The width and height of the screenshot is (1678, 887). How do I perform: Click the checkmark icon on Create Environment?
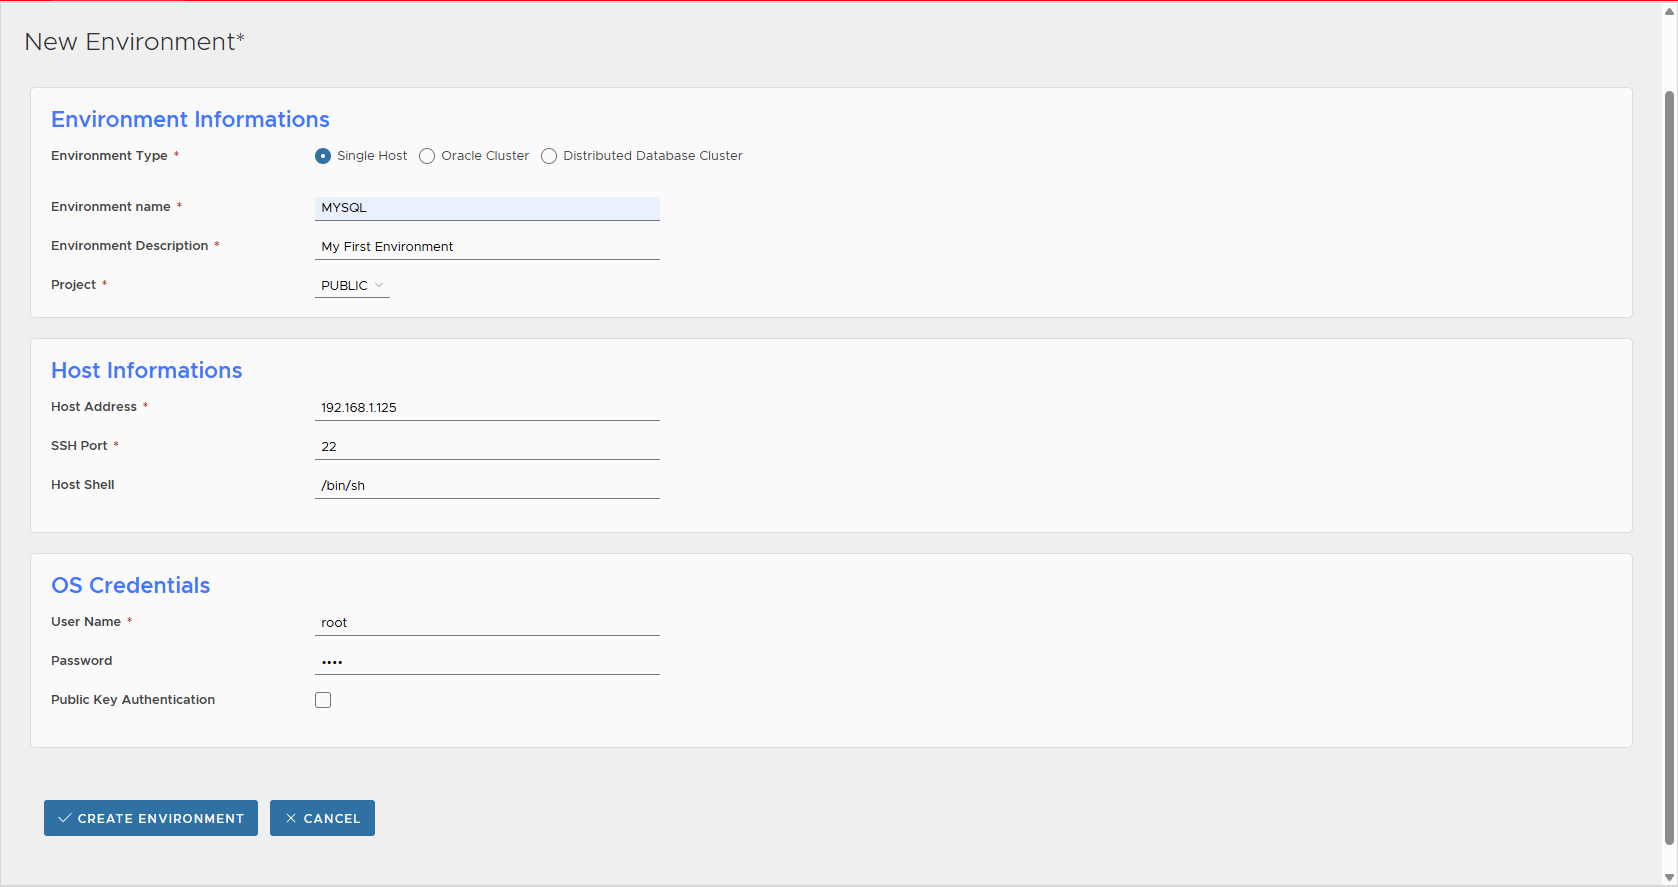pyautogui.click(x=65, y=818)
